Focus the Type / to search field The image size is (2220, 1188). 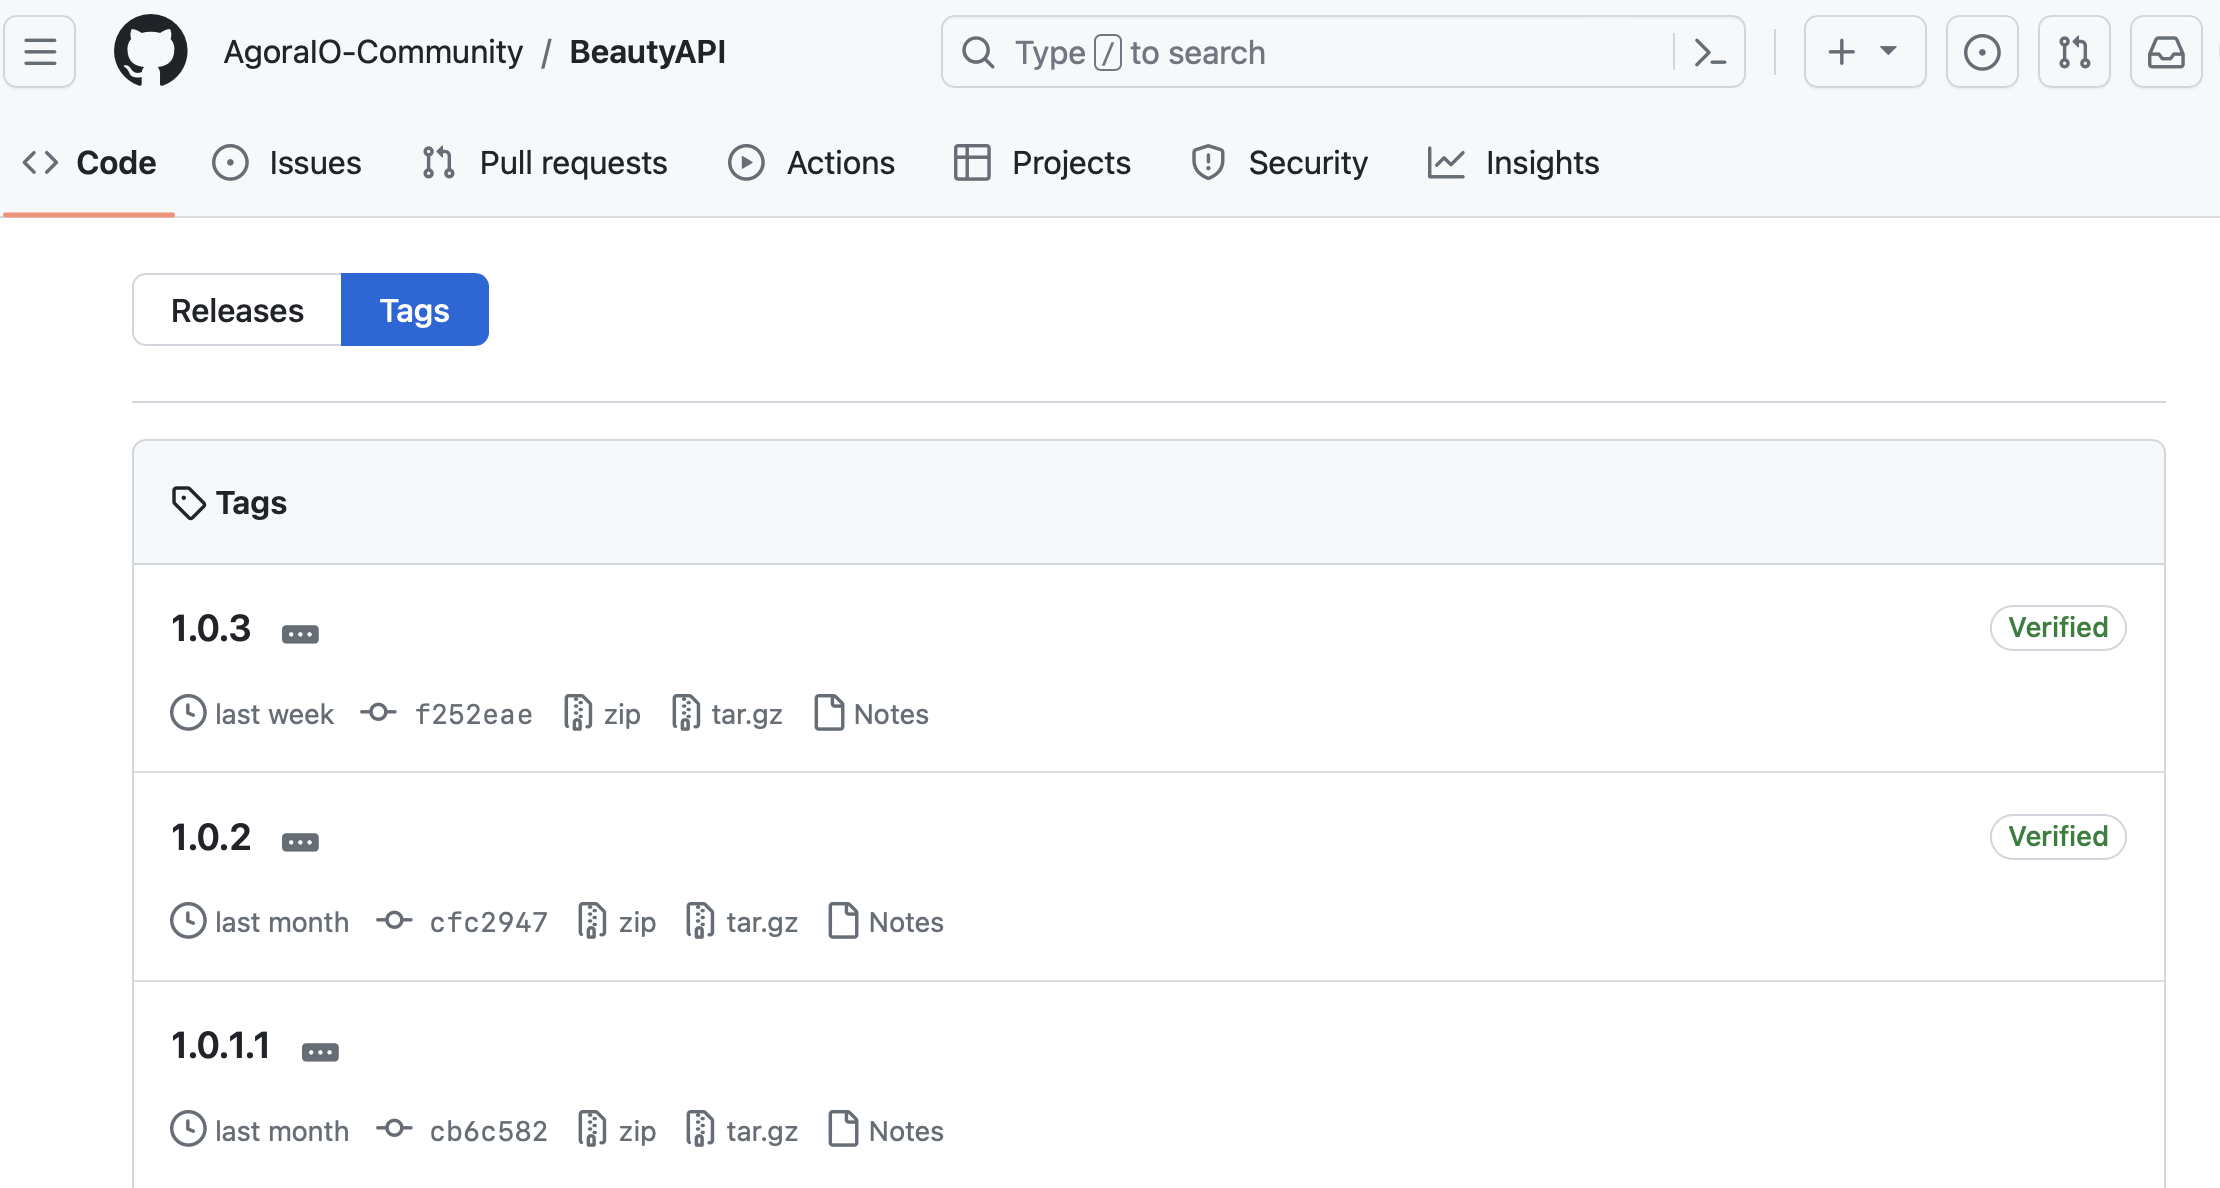point(1343,52)
